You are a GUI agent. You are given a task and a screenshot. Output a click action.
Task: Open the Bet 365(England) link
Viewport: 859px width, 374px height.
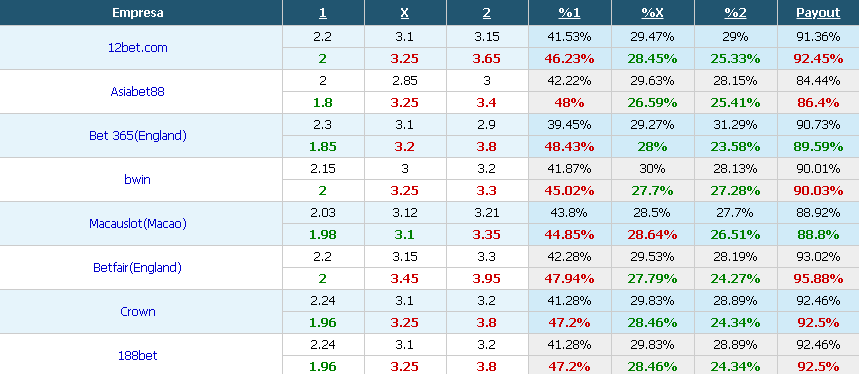click(x=138, y=135)
